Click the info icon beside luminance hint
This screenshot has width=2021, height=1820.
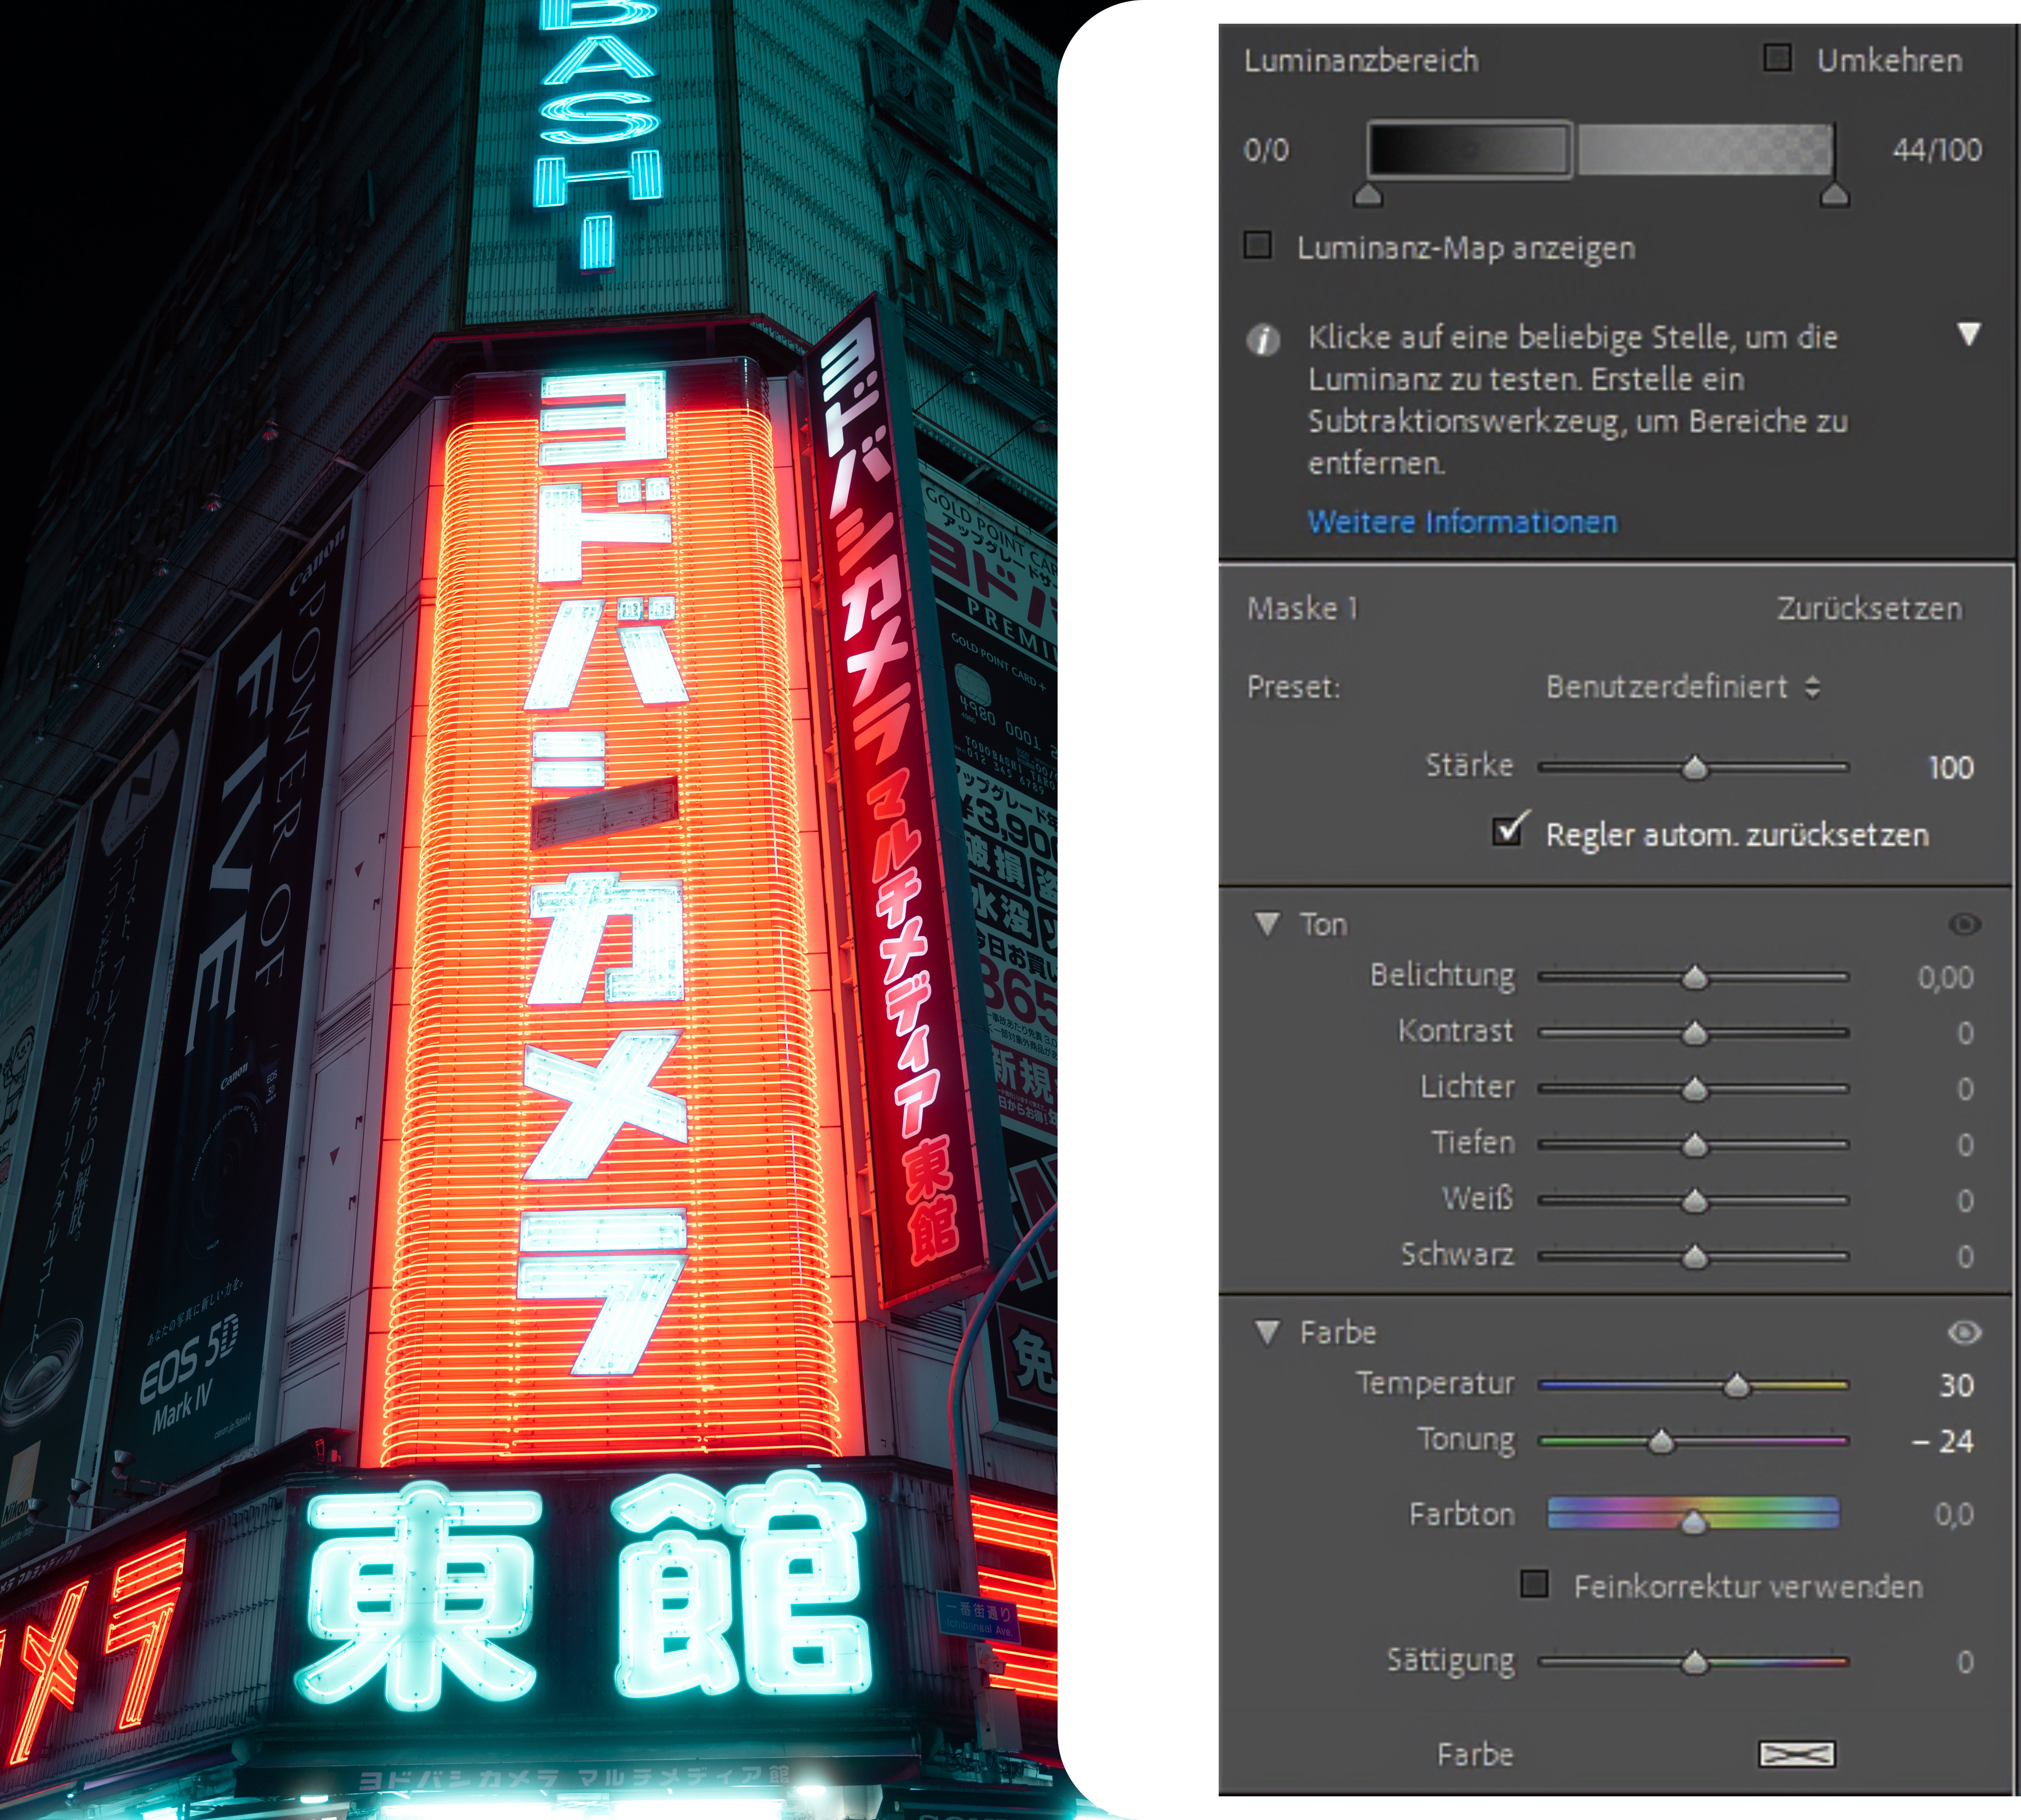point(1263,340)
